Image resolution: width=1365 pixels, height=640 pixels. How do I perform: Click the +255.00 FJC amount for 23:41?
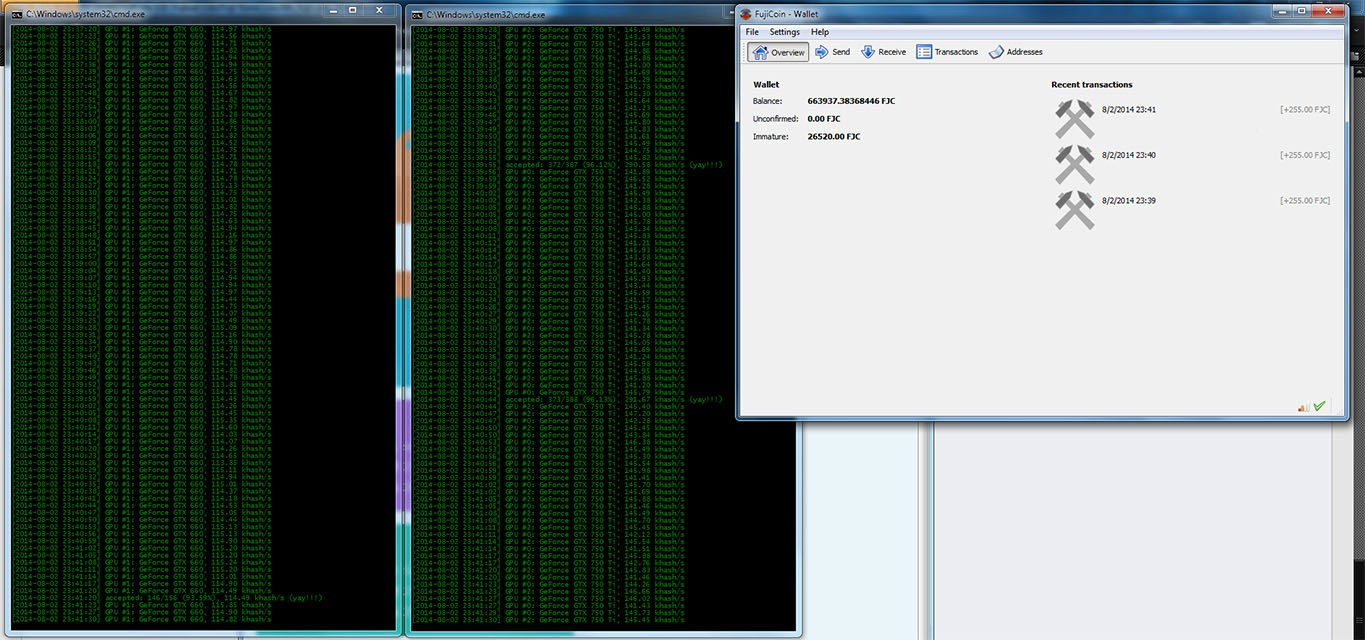click(1305, 109)
